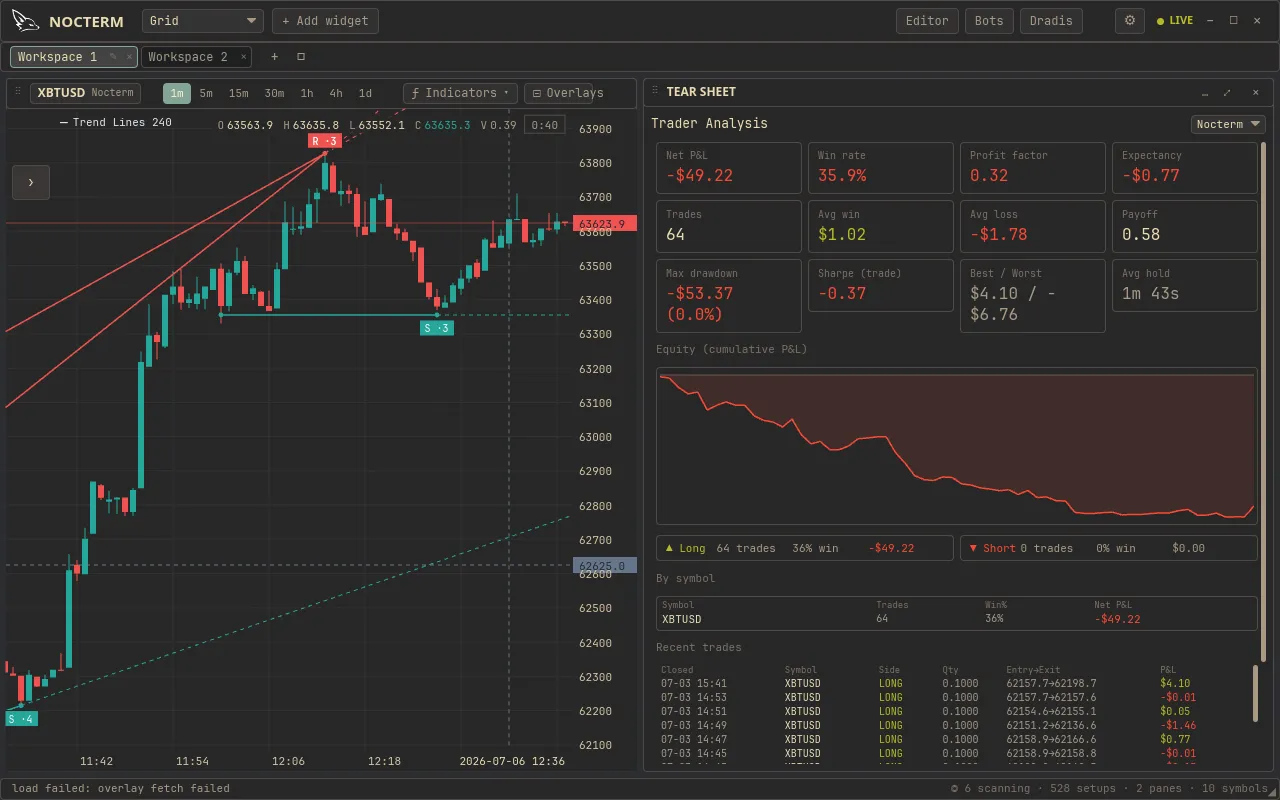Click the crosshair price label 62625.0
This screenshot has height=800, width=1280.
coord(603,566)
